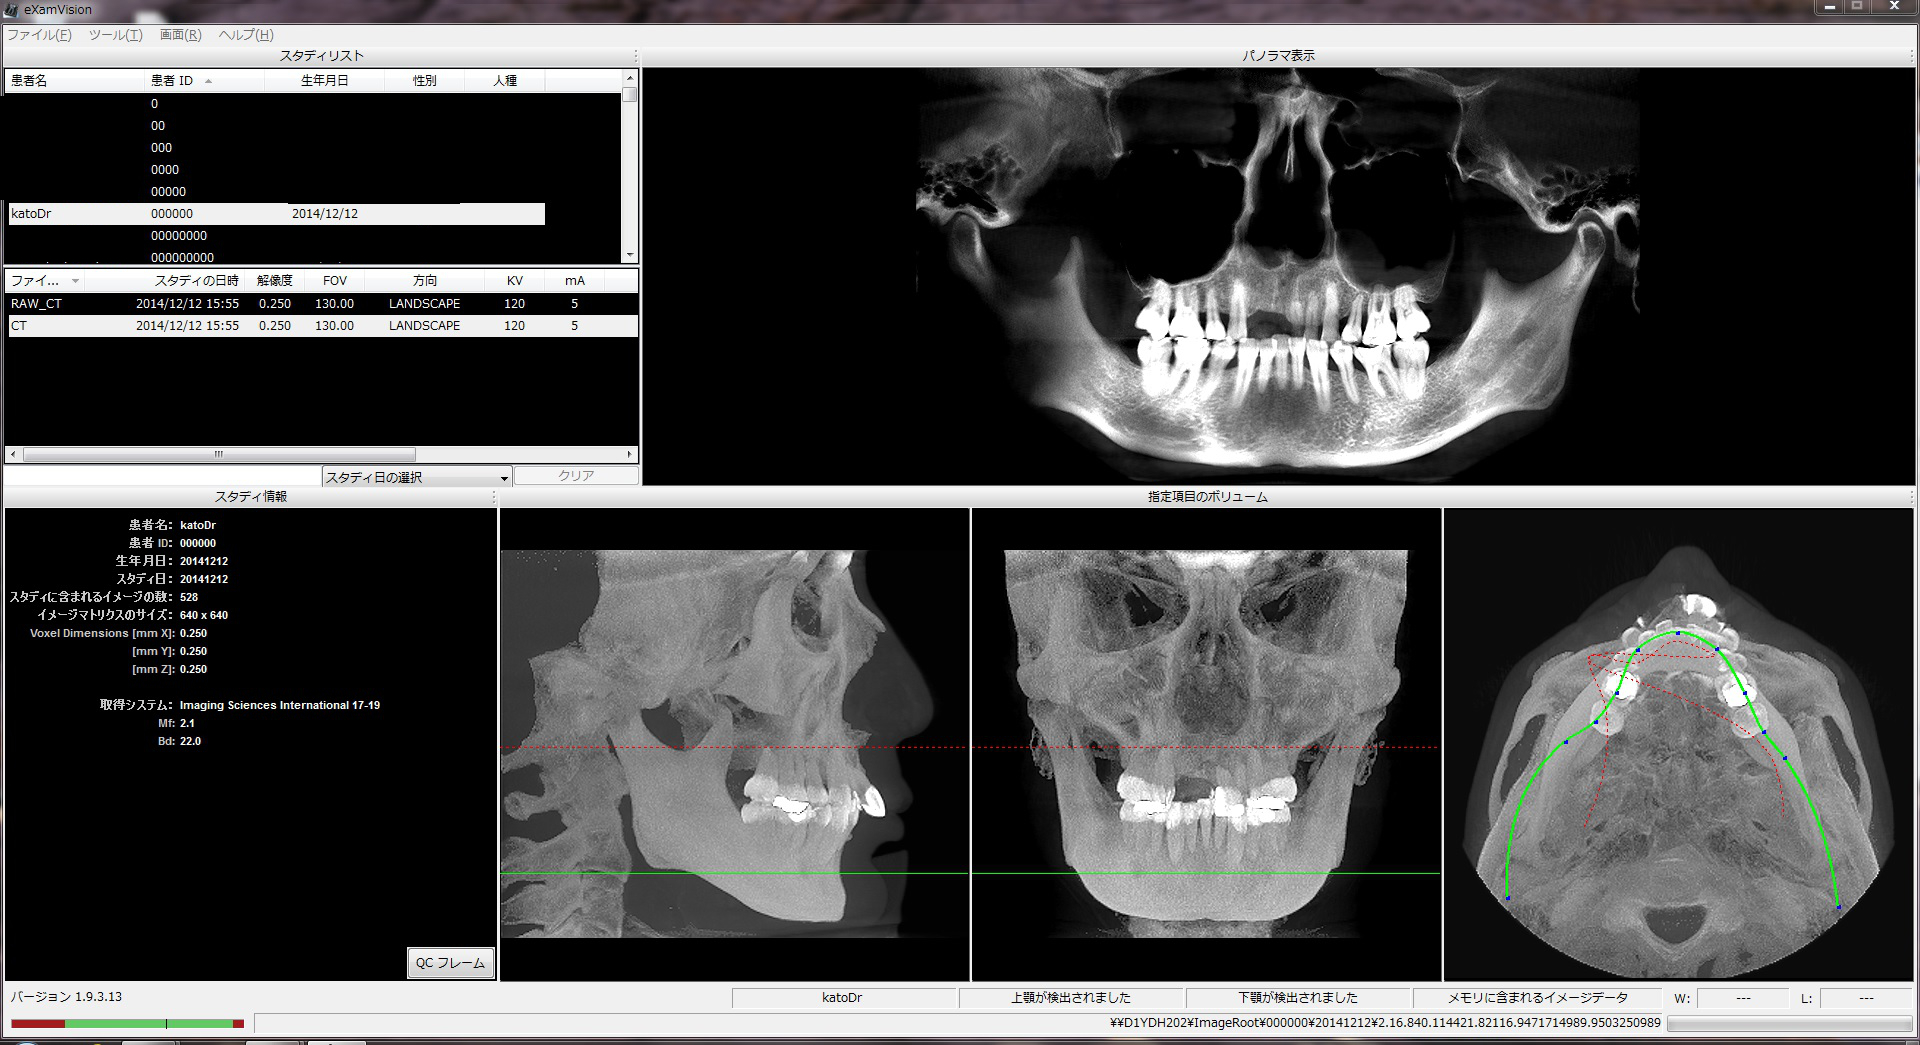Click the eXamVision app icon in title bar
Screen dimensions: 1920x1045
(x=12, y=9)
